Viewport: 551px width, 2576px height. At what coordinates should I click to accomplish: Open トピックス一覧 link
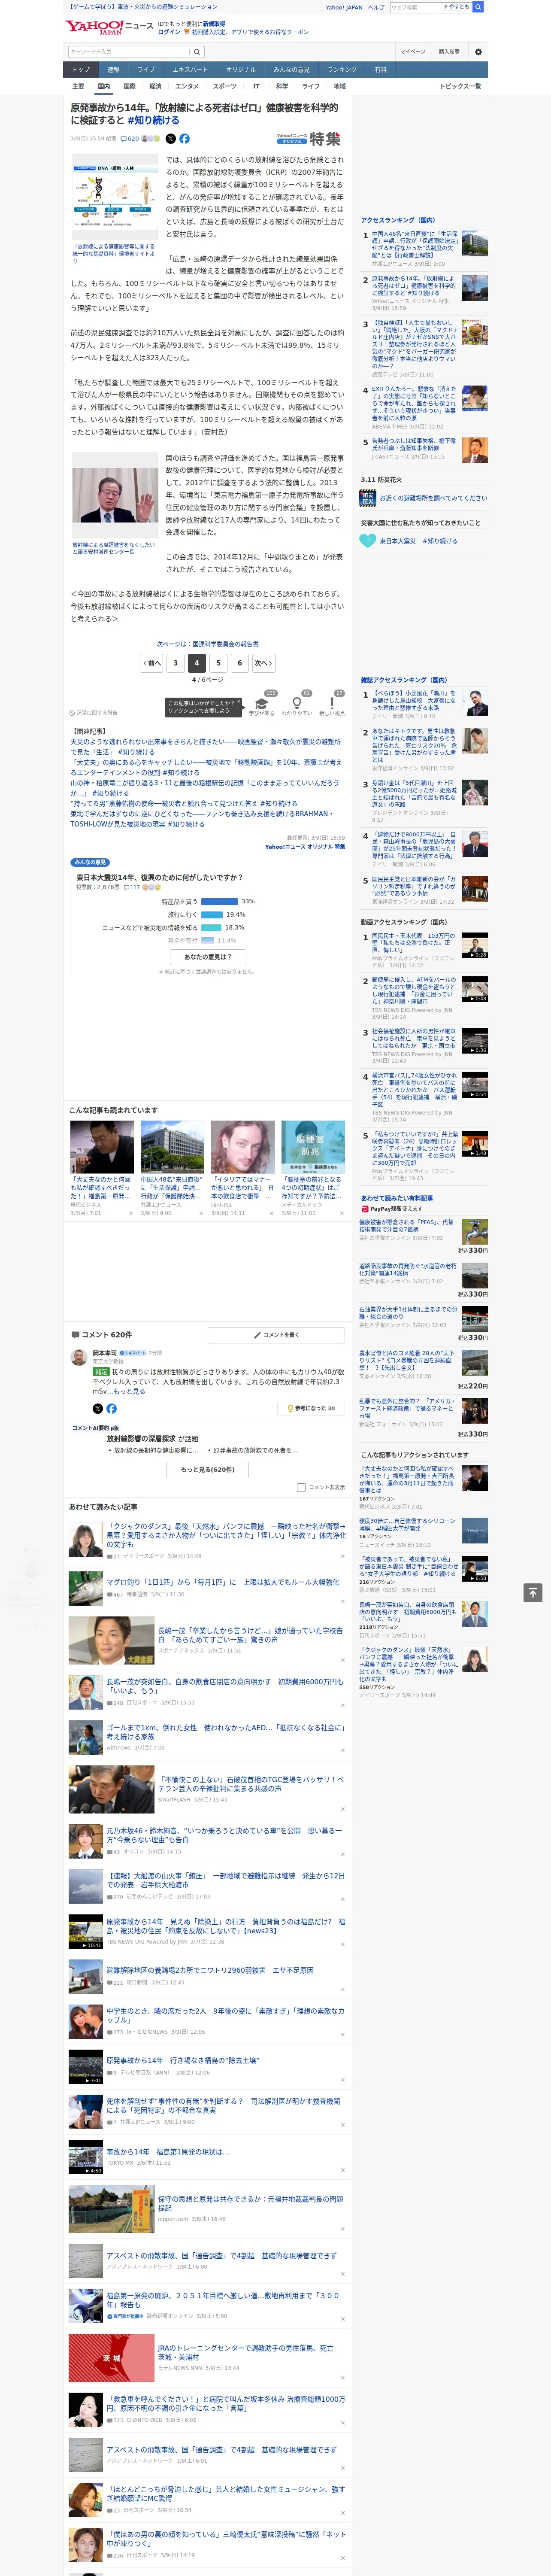(460, 86)
